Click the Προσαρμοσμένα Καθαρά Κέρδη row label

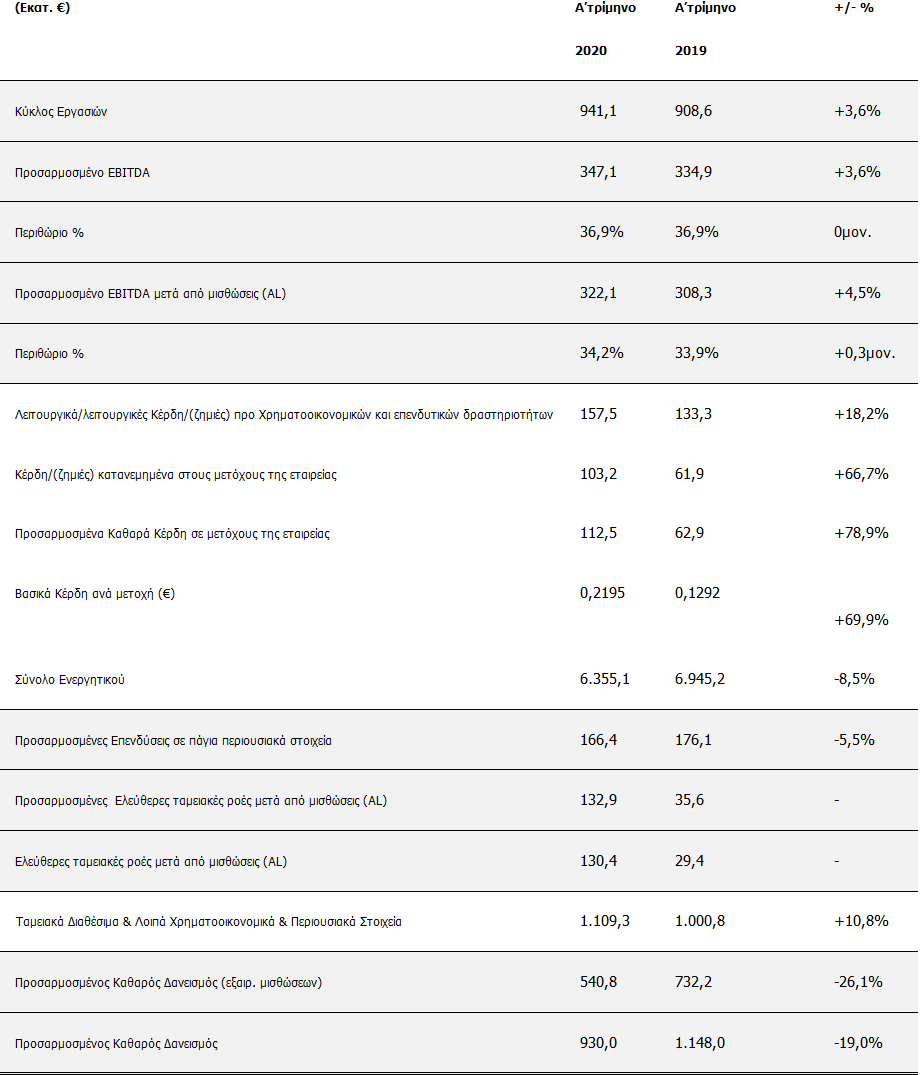point(172,534)
